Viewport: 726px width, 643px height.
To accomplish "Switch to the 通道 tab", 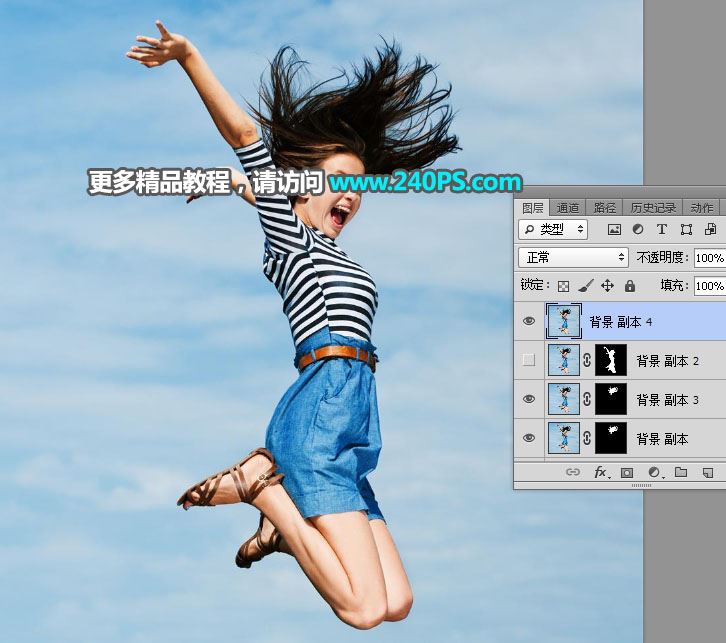I will click(x=567, y=208).
